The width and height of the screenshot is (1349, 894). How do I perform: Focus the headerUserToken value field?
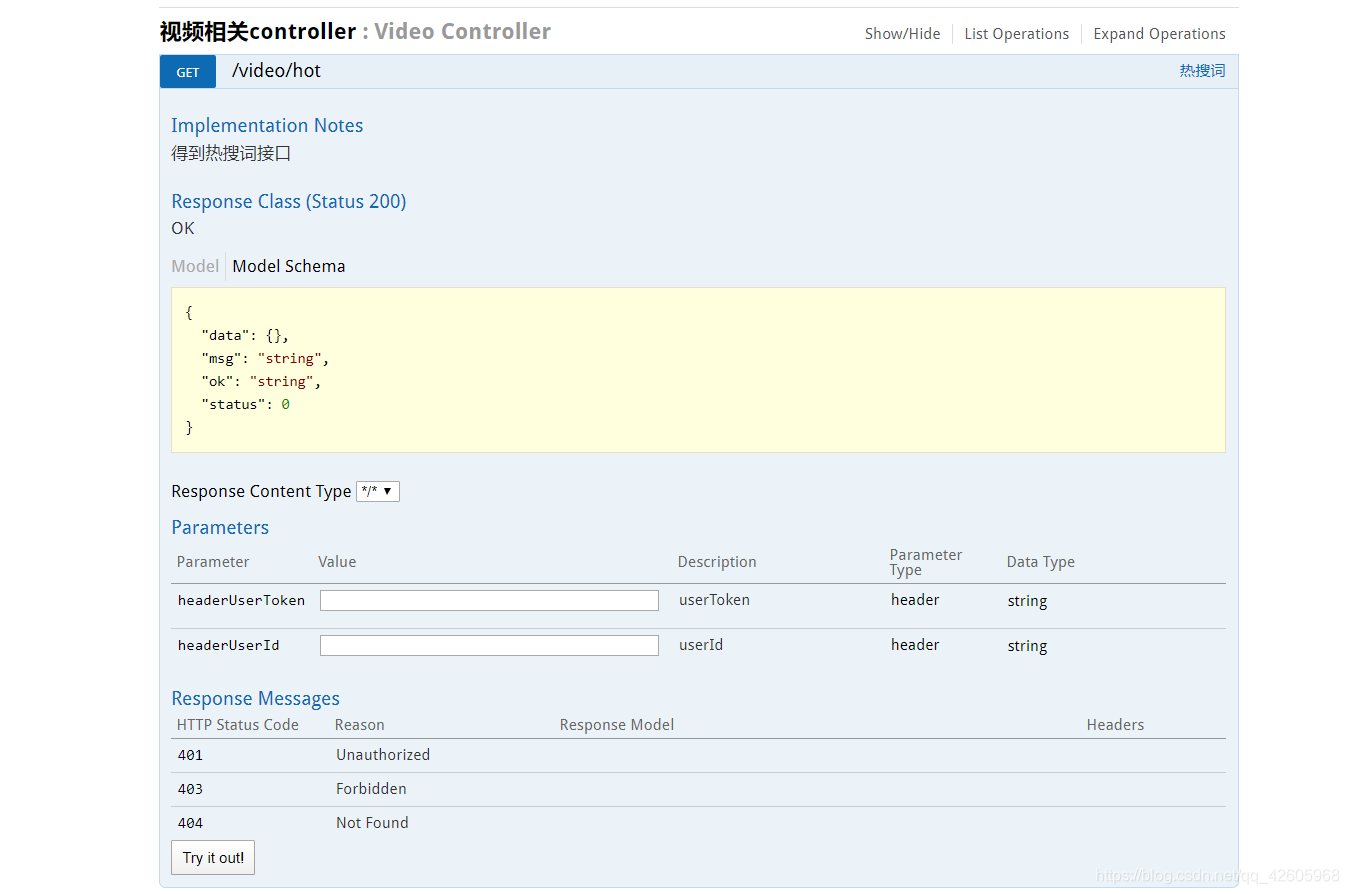pyautogui.click(x=489, y=600)
